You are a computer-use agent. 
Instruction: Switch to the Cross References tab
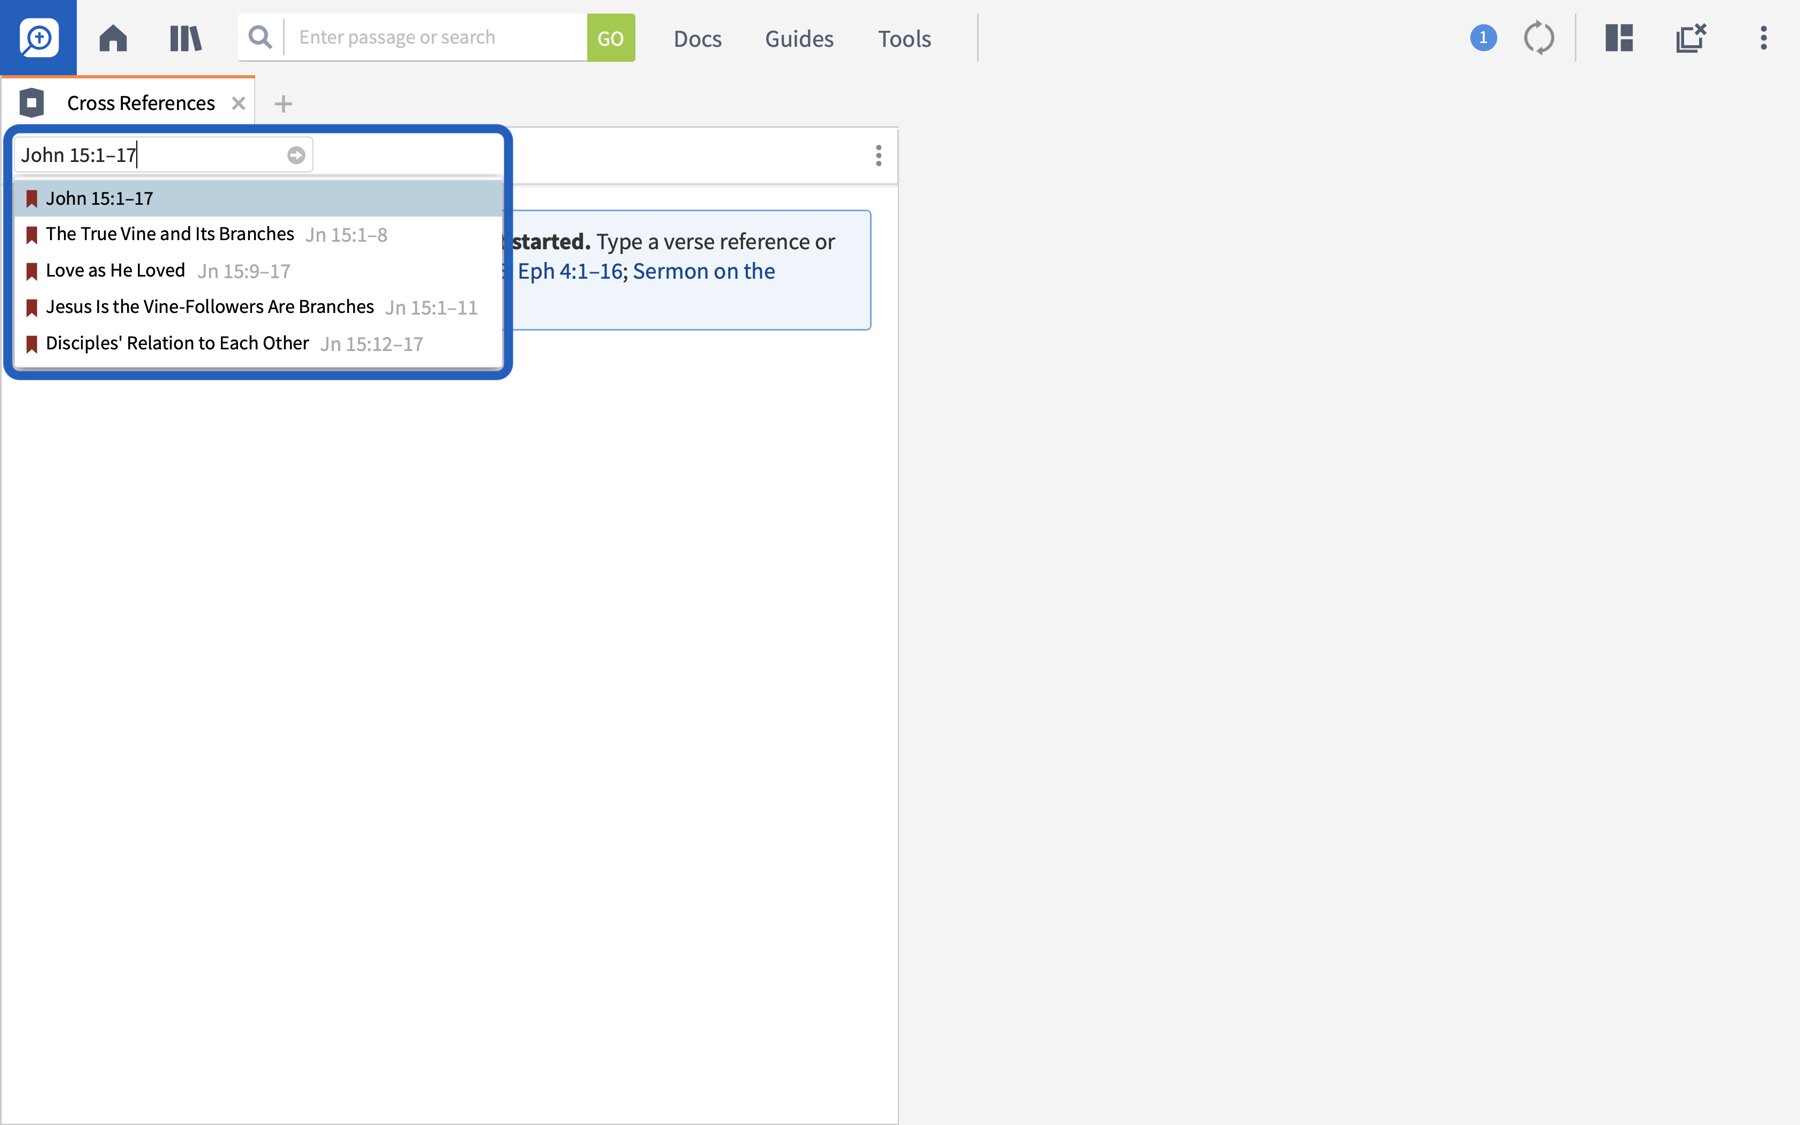tap(140, 102)
